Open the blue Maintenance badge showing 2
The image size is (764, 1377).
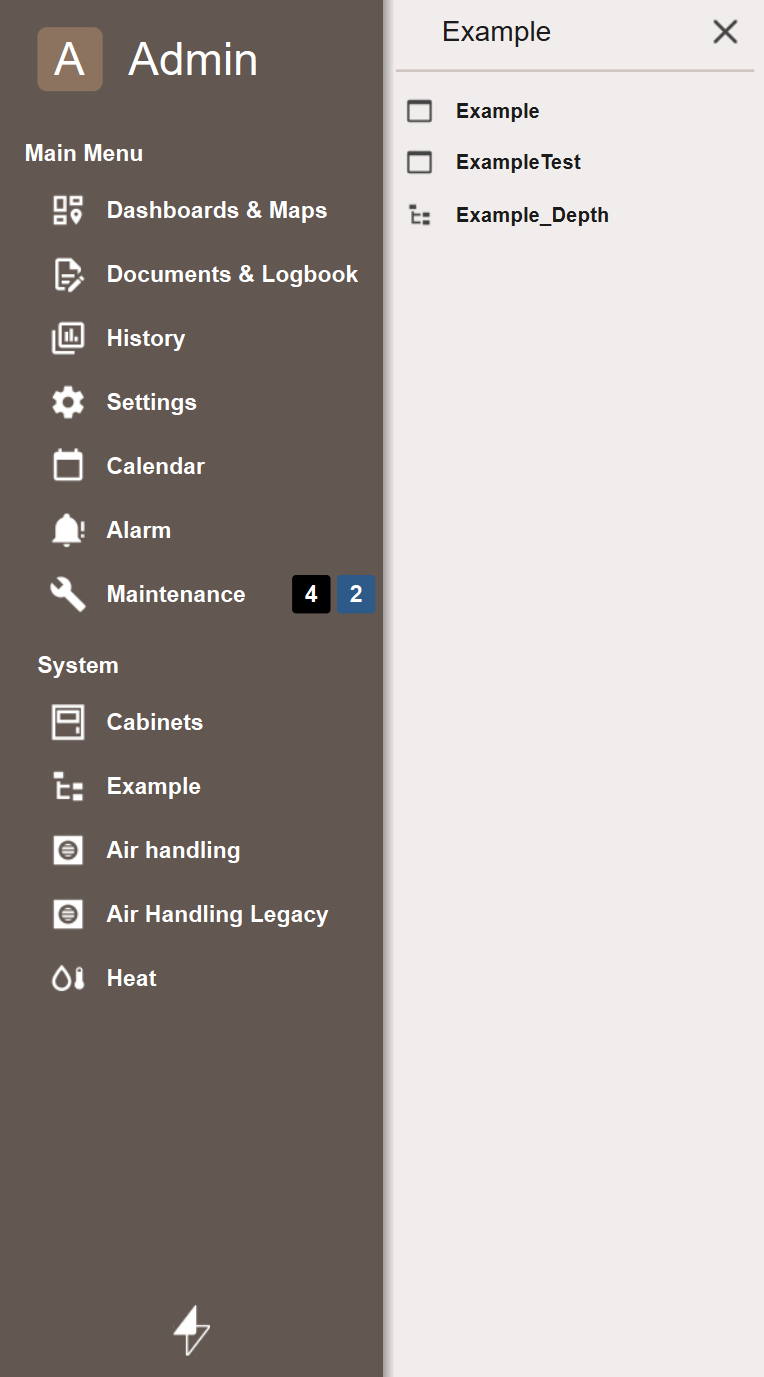tap(356, 594)
